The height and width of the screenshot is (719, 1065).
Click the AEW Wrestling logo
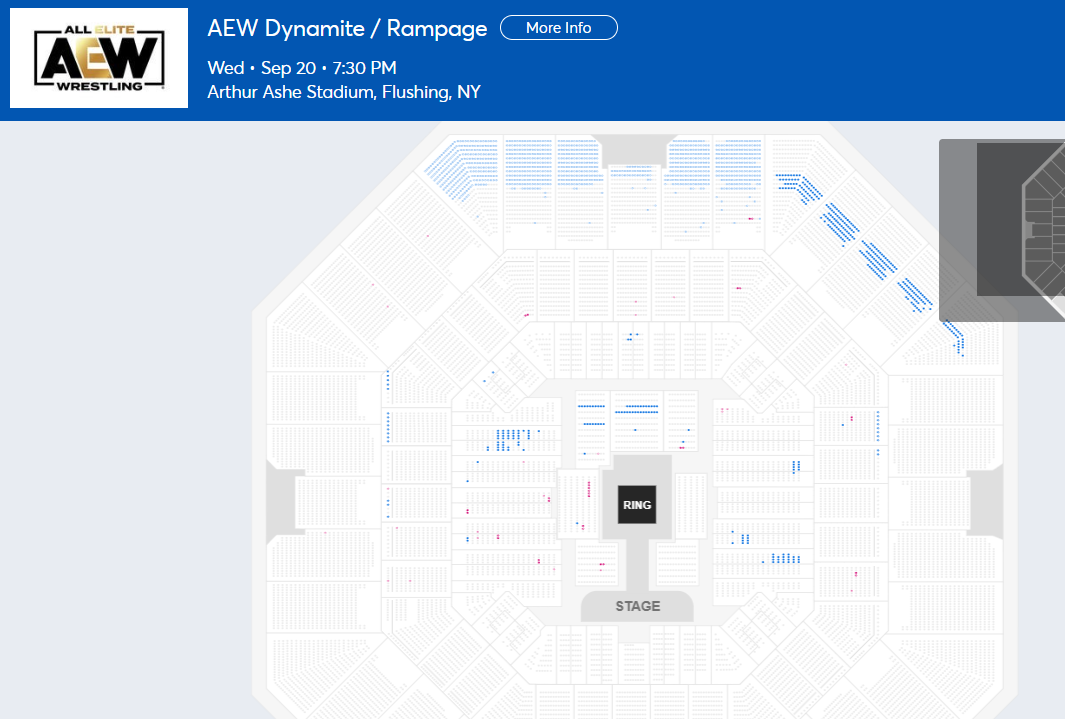pyautogui.click(x=99, y=58)
